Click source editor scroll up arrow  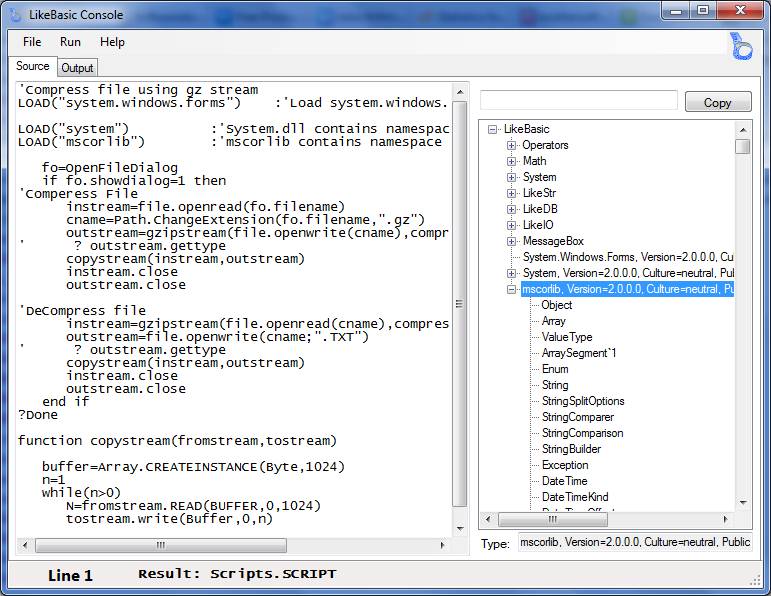[460, 92]
